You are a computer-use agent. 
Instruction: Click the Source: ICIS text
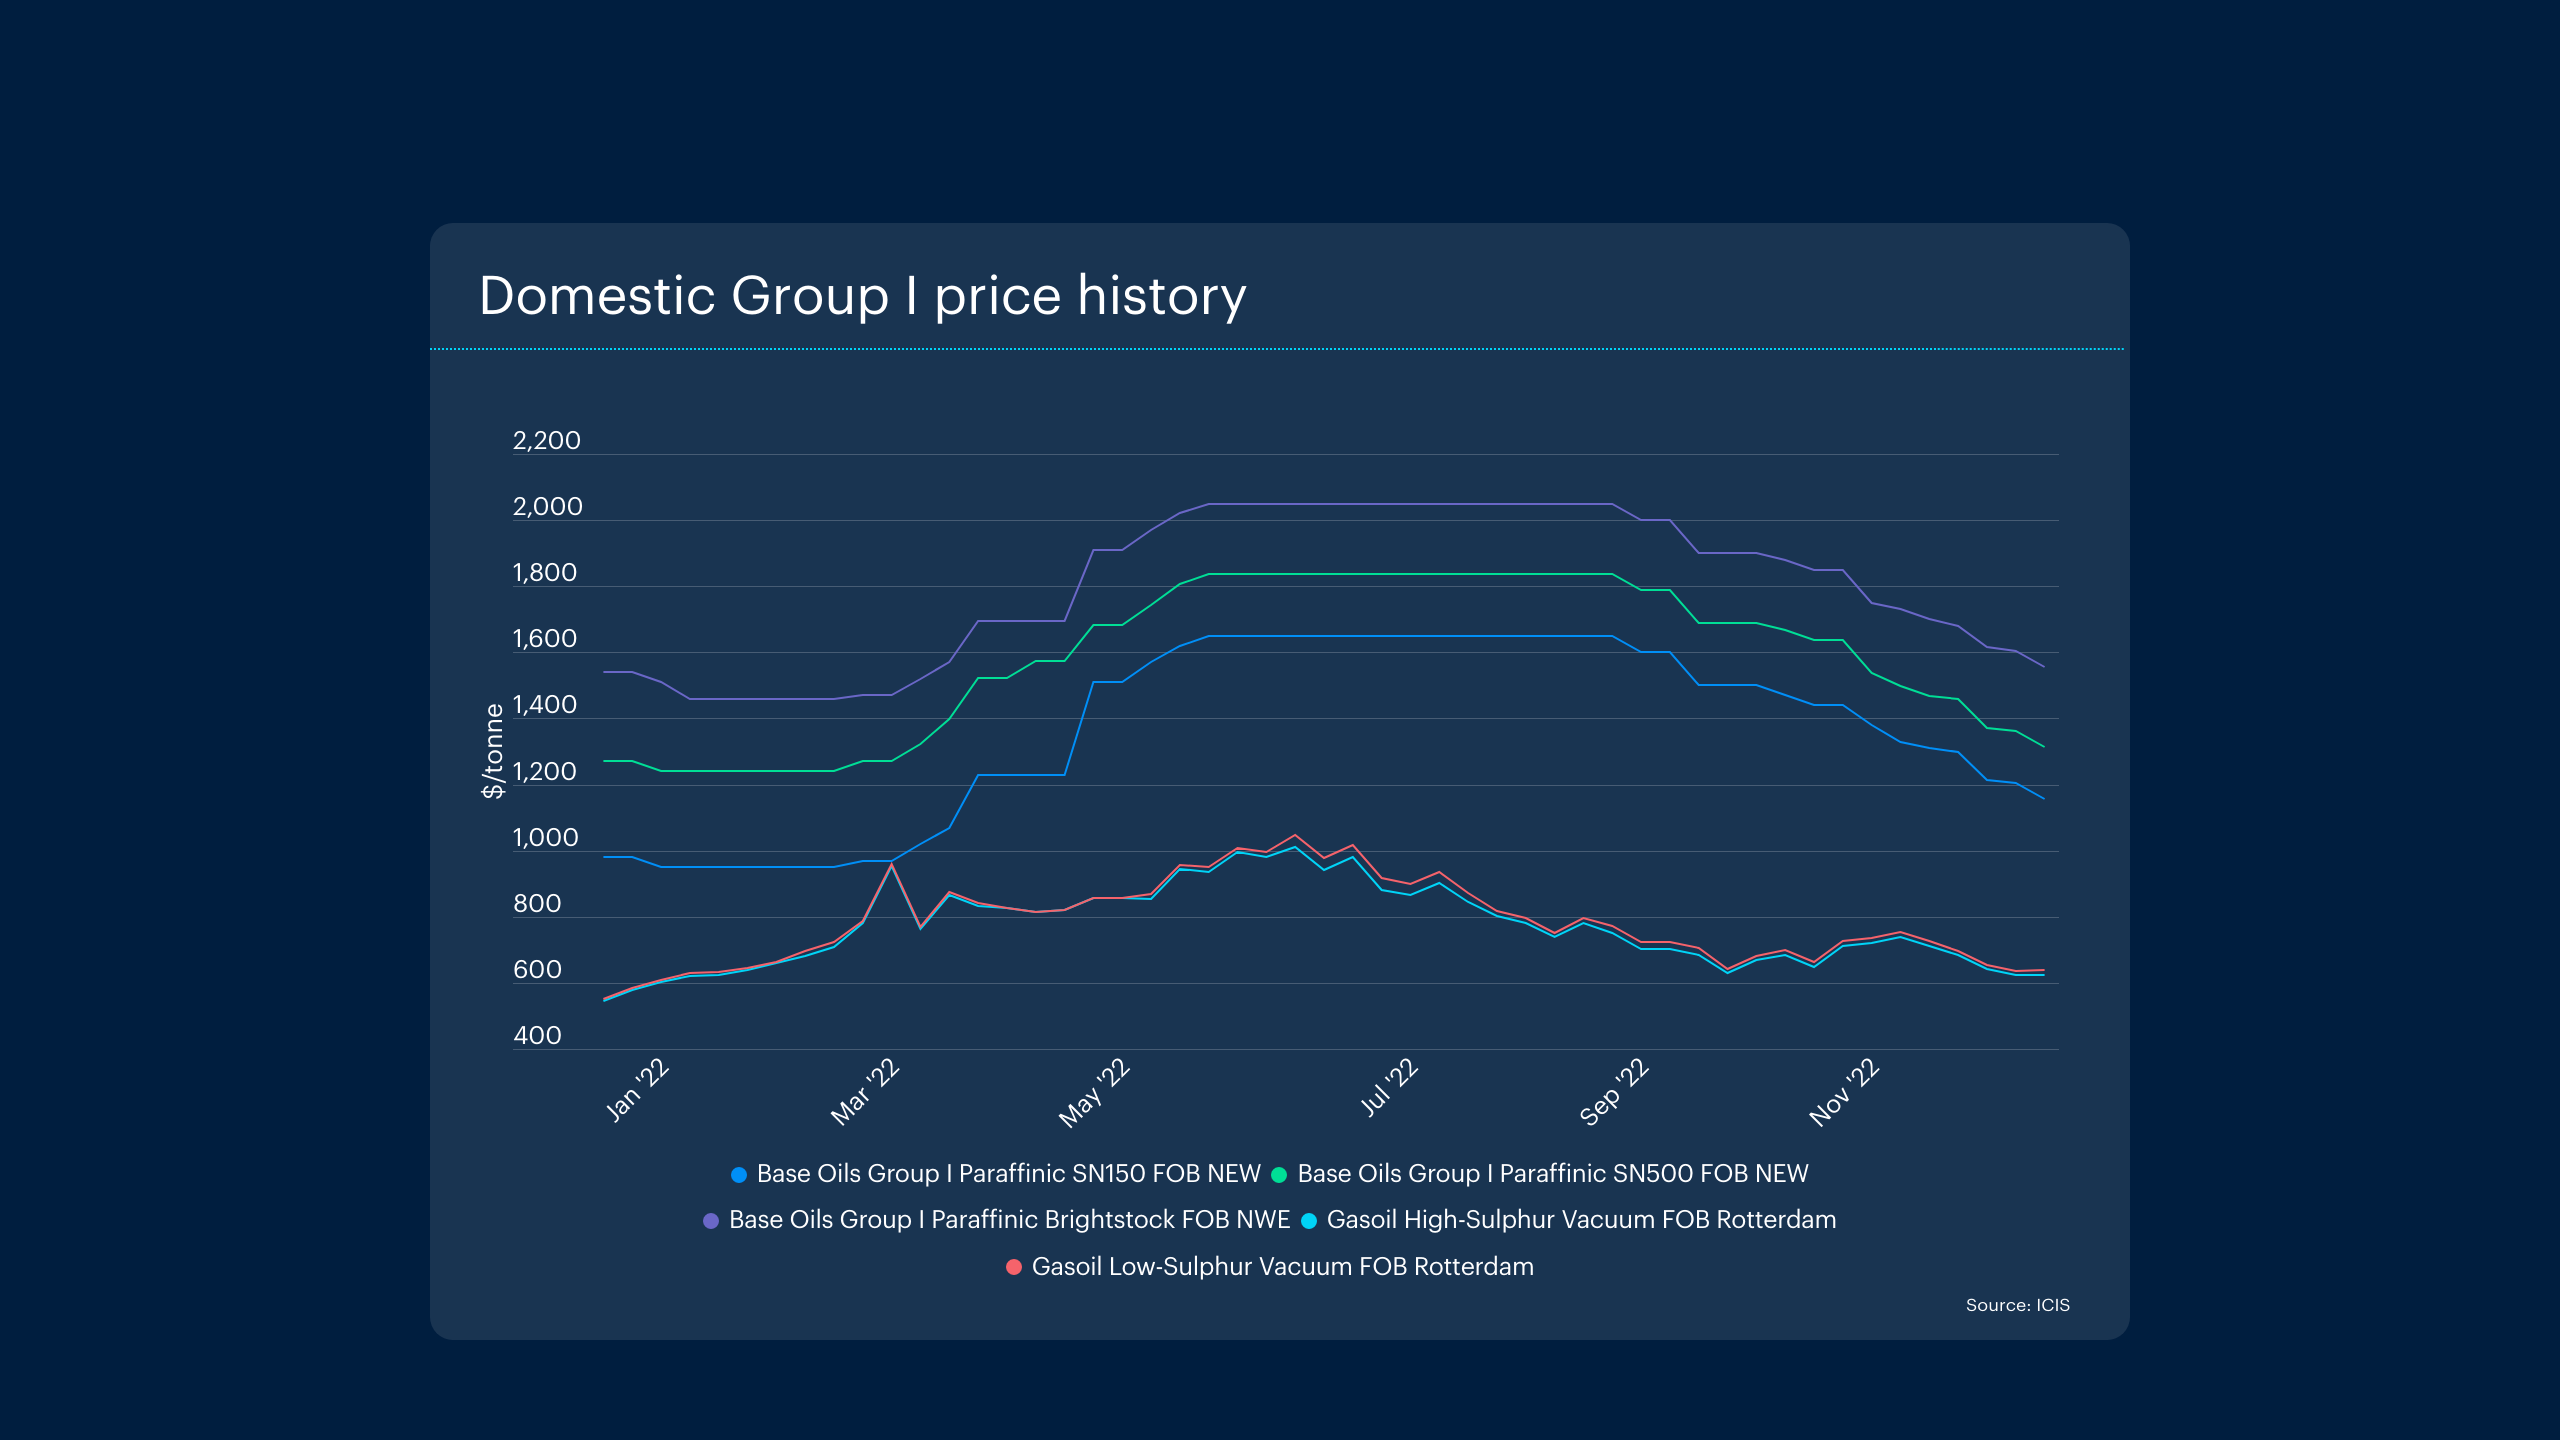click(x=2017, y=1305)
